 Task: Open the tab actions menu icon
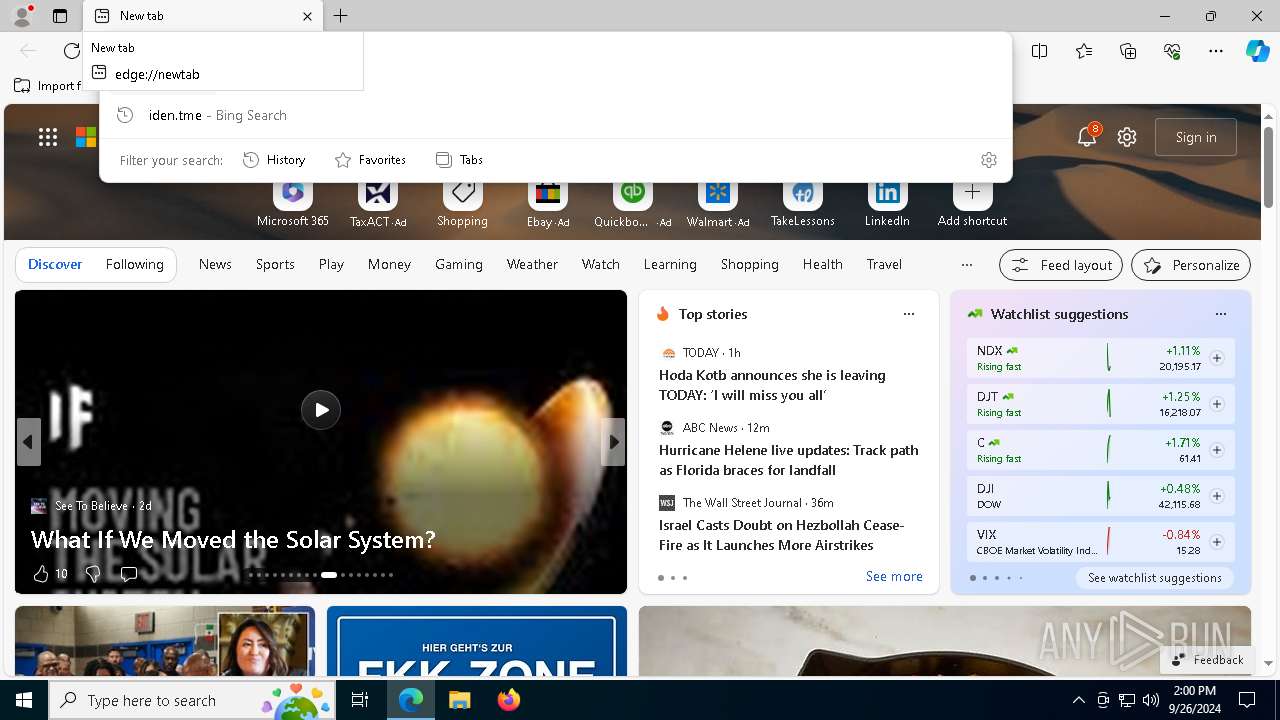pyautogui.click(x=60, y=16)
